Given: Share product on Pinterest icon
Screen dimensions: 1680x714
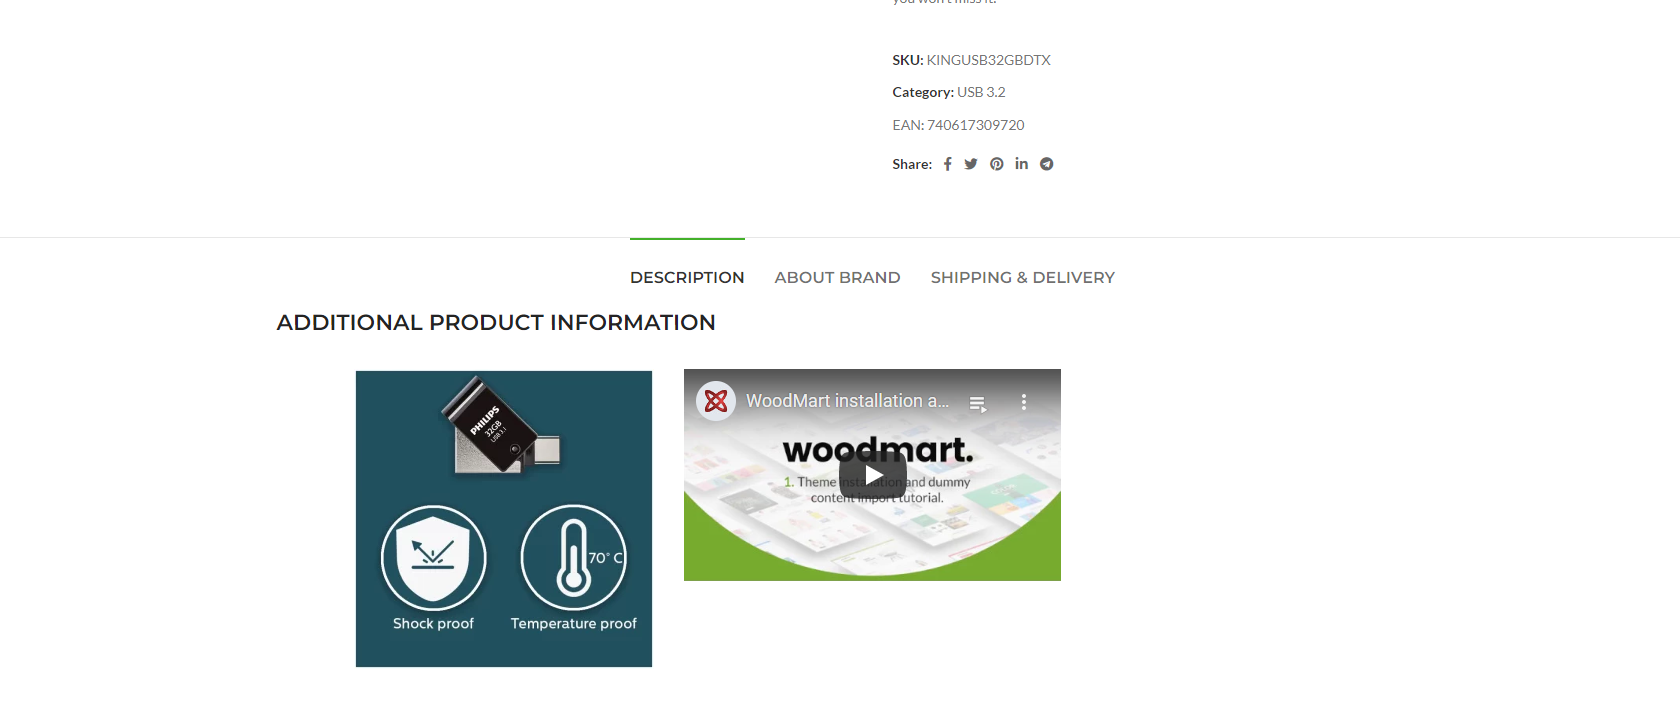Looking at the screenshot, I should point(997,164).
